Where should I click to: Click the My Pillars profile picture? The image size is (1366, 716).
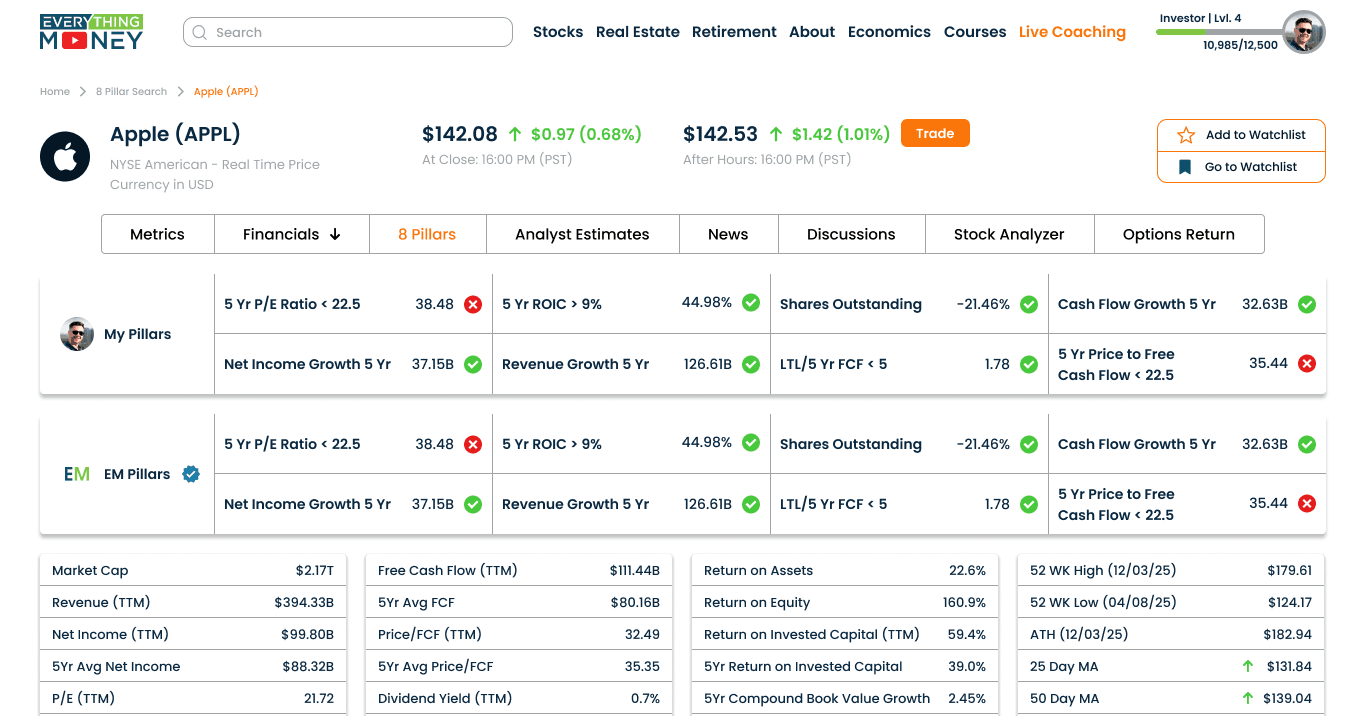77,334
